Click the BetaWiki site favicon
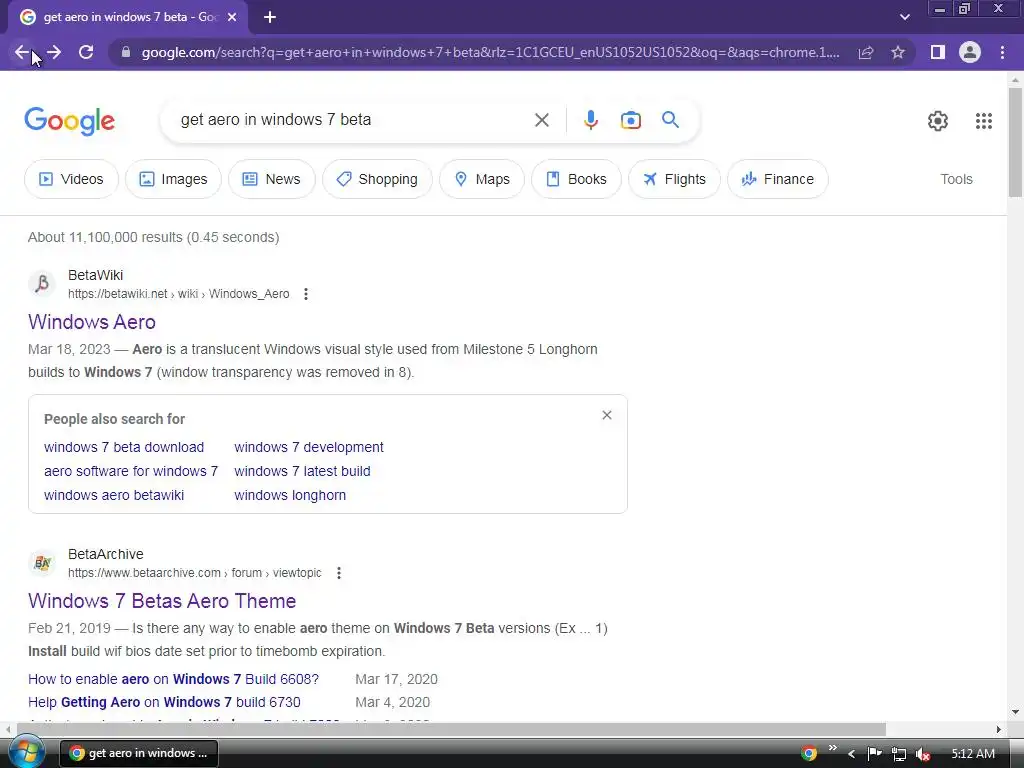Screen dimensions: 1024x768 coord(42,284)
